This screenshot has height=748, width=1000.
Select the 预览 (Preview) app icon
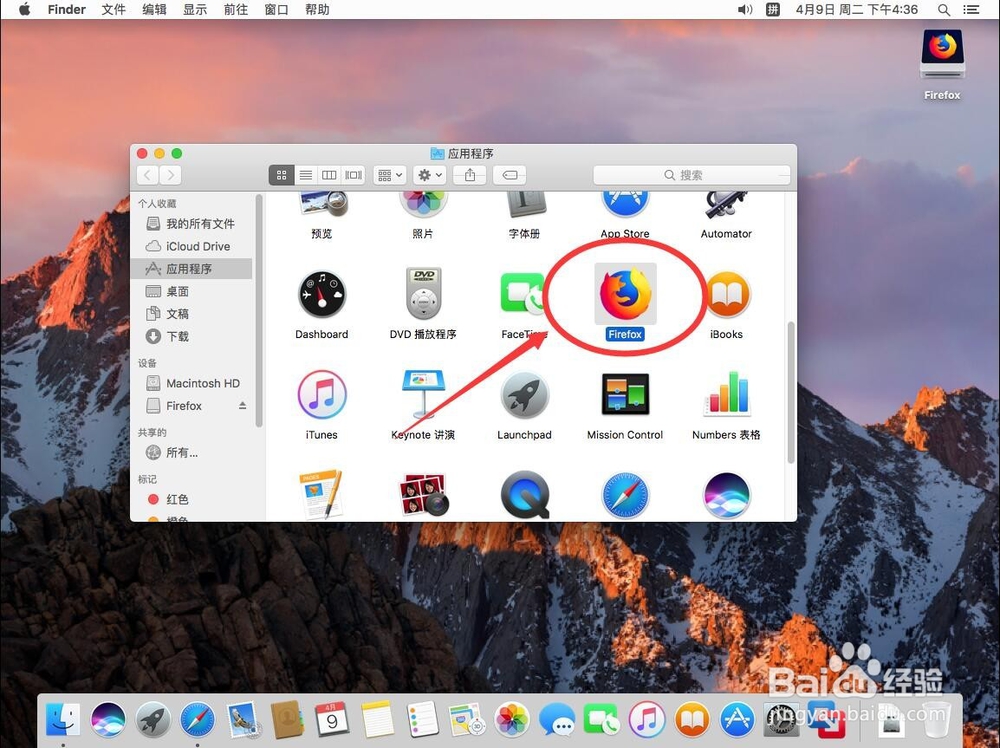[x=323, y=205]
